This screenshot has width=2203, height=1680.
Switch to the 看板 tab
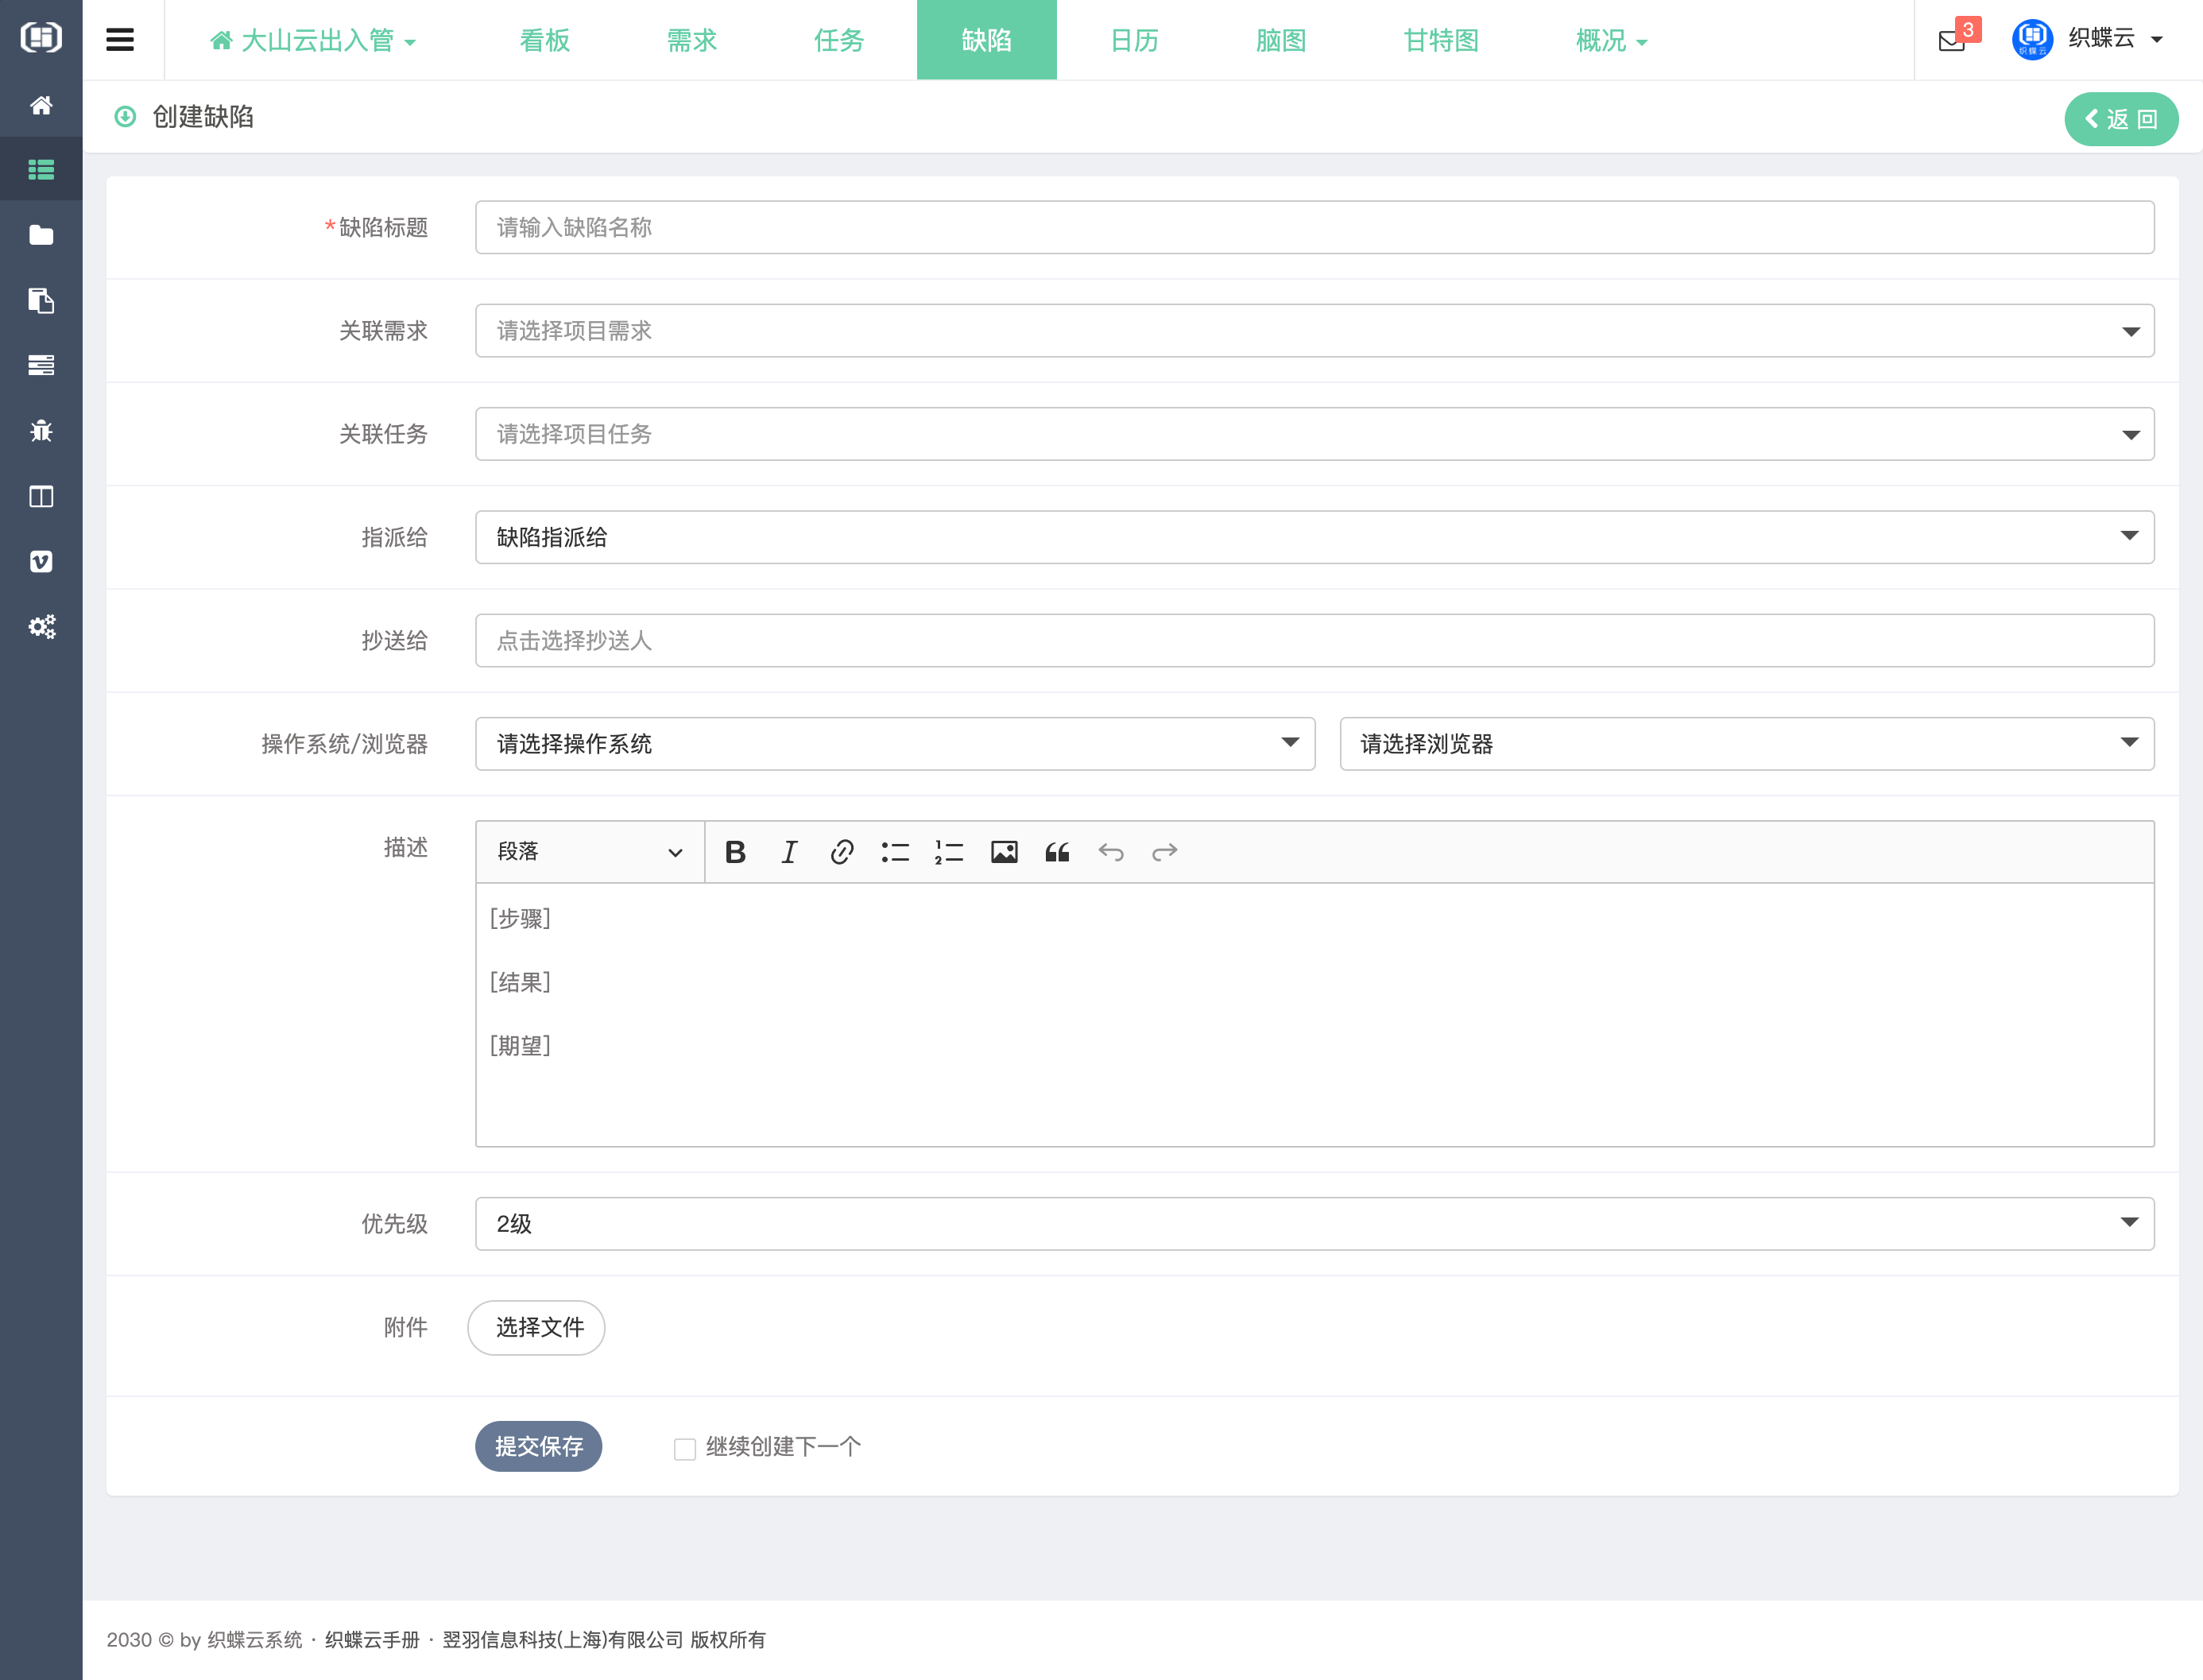point(545,40)
